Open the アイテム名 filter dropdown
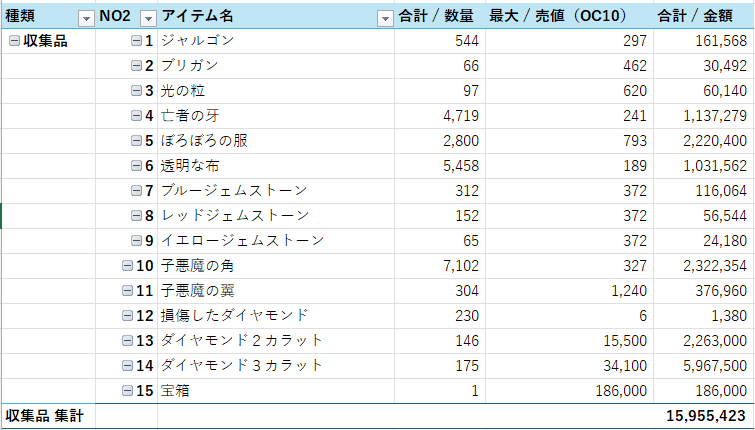The height and width of the screenshot is (430, 755). 385,17
